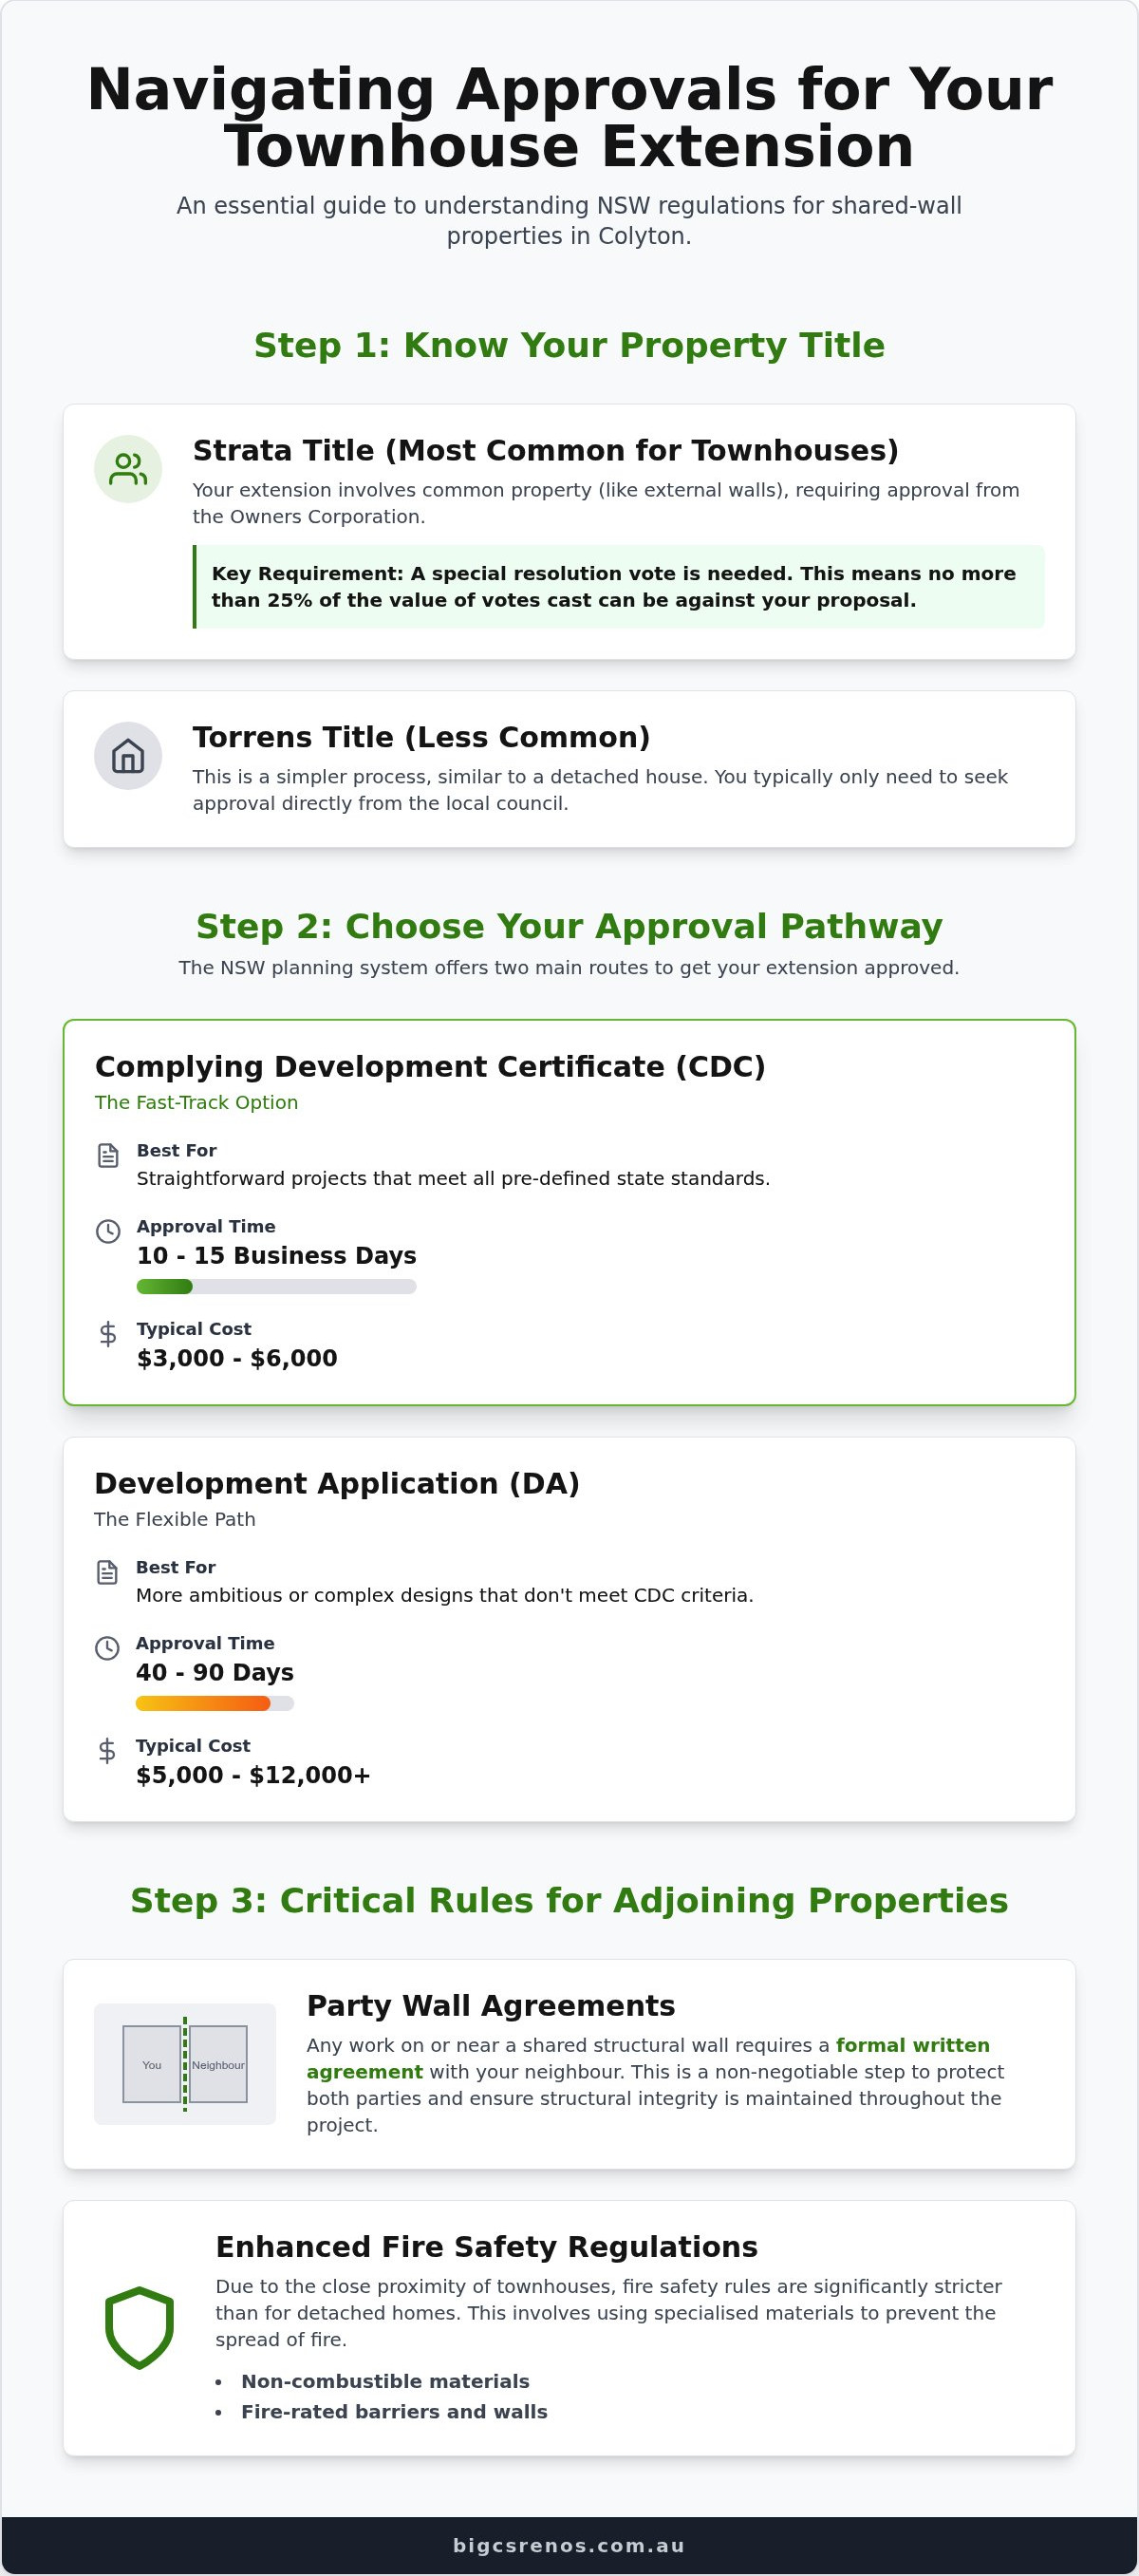This screenshot has width=1139, height=2576.
Task: Click the Strata Title people icon
Action: click(x=128, y=468)
